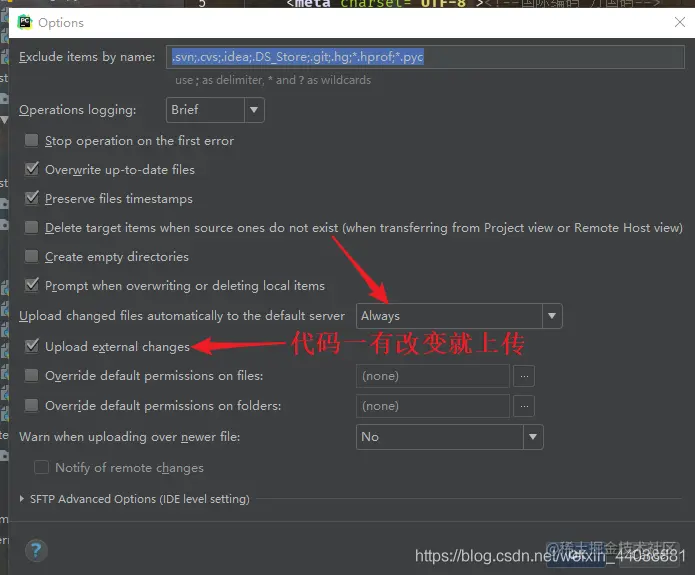Screen dimensions: 695x575
Task: Open the Operations logging Brief dropdown
Action: pos(215,110)
